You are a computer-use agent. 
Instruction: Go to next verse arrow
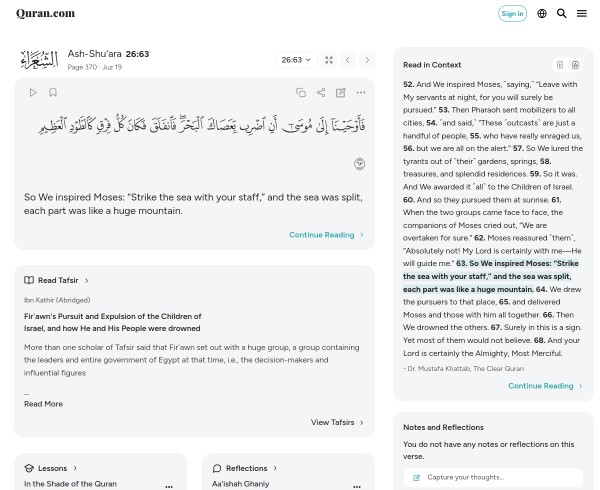pos(367,60)
